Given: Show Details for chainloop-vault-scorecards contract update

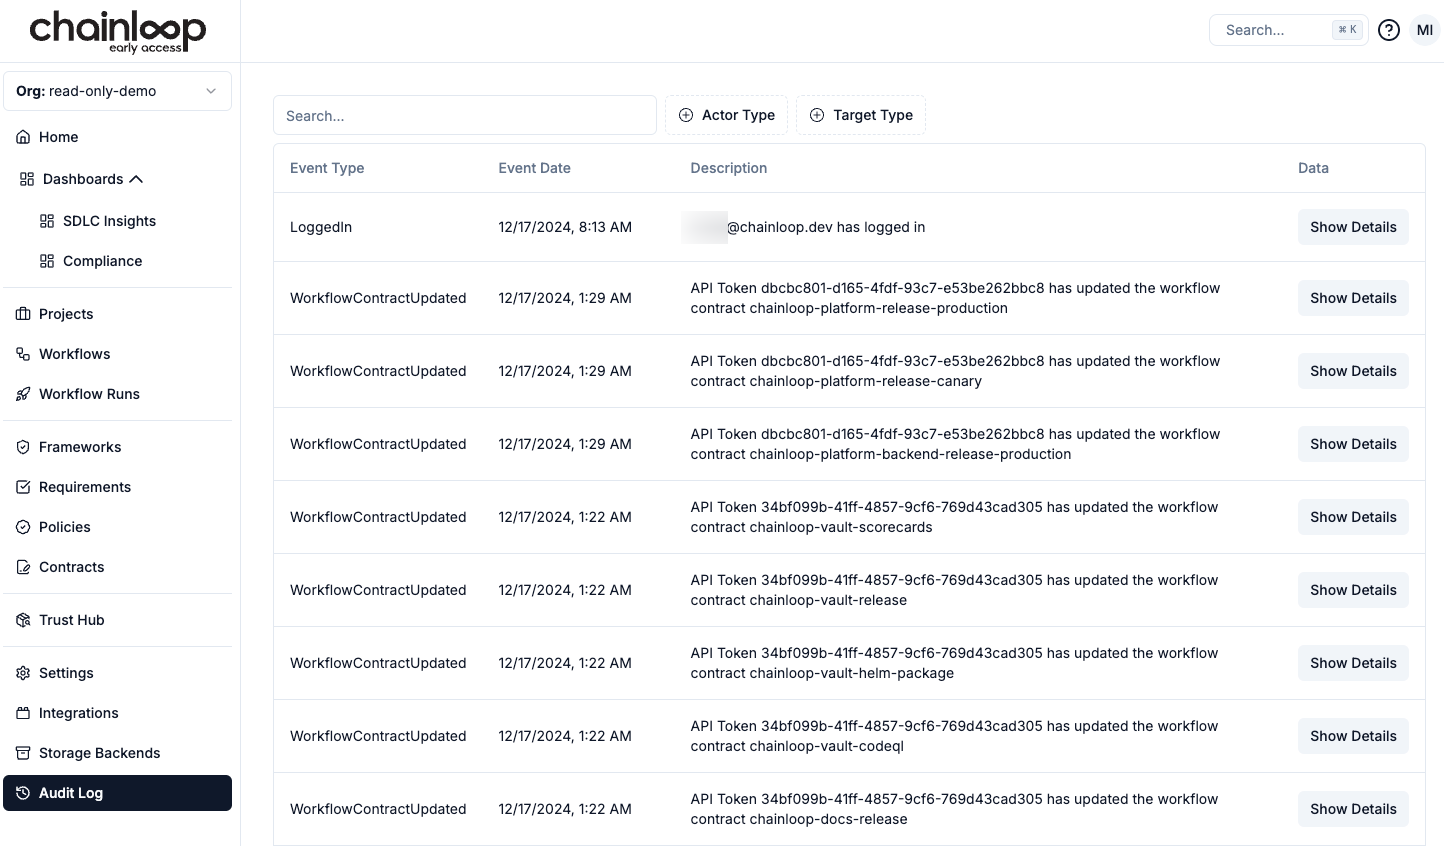Looking at the screenshot, I should (1352, 517).
